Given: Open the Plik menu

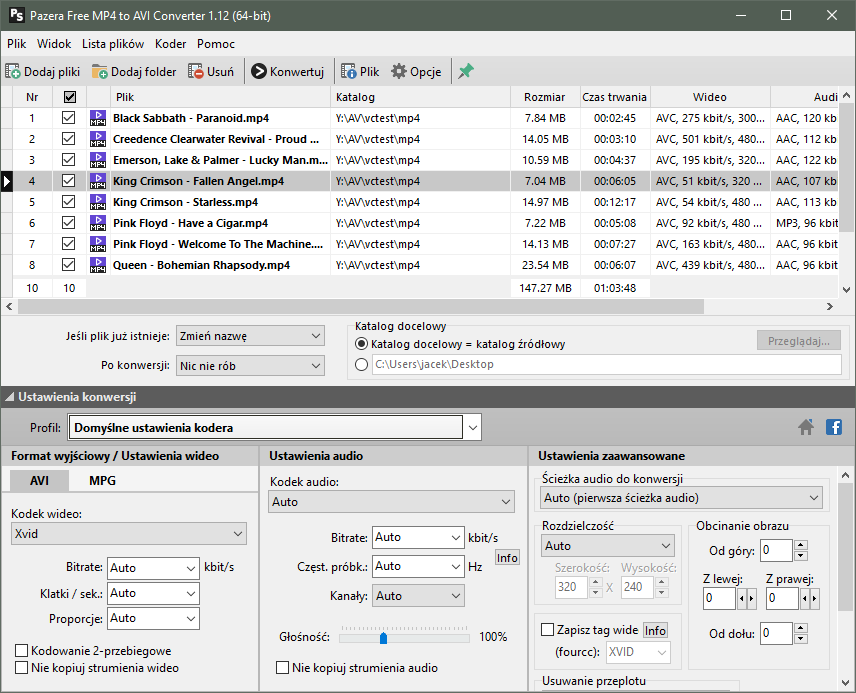Looking at the screenshot, I should click(x=16, y=44).
